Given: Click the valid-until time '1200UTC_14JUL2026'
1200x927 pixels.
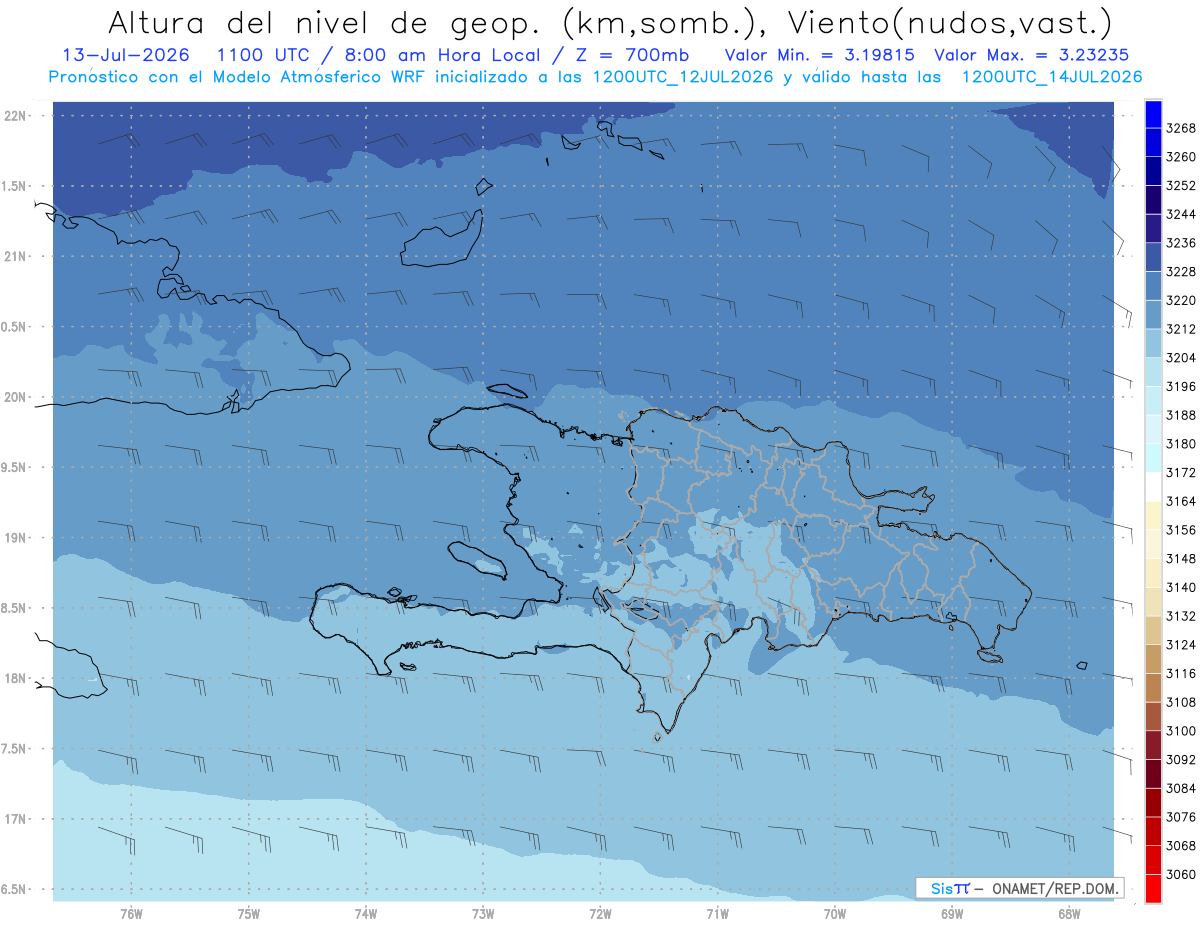Looking at the screenshot, I should pos(1052,76).
